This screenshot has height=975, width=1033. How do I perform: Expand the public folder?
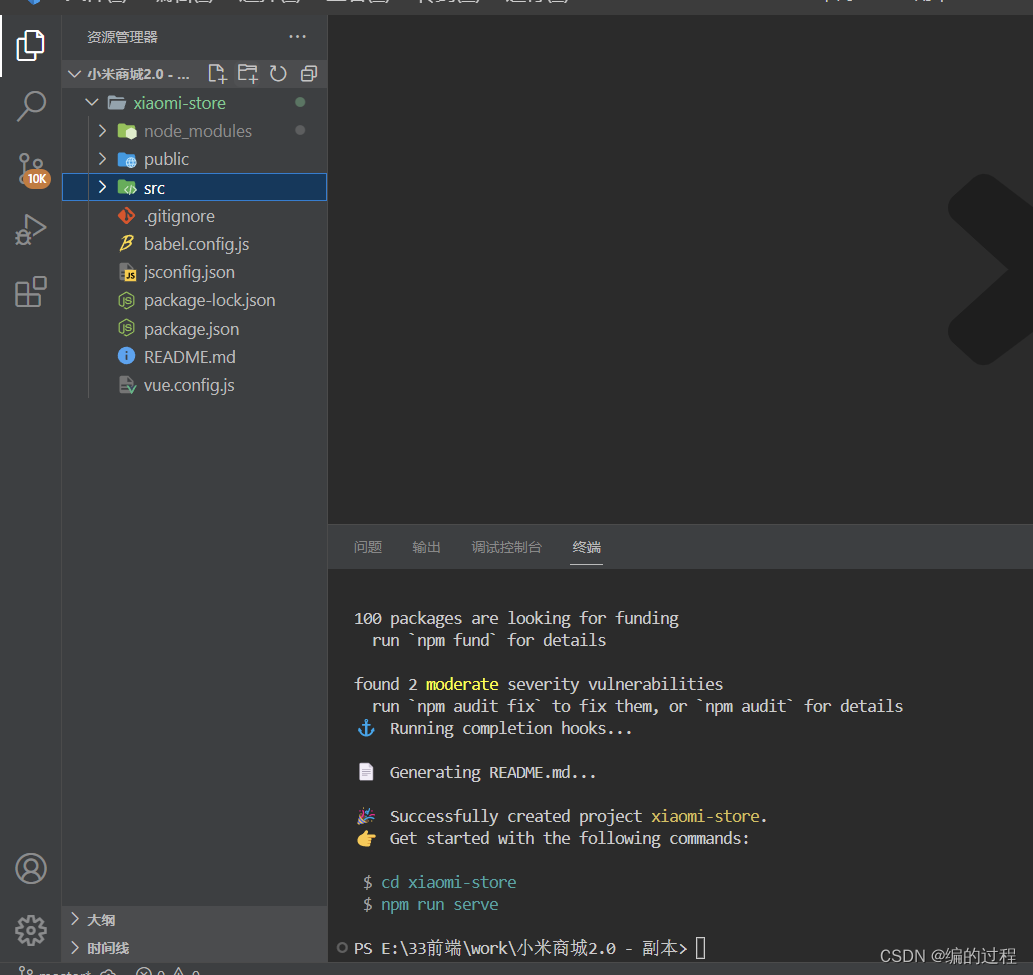[x=102, y=159]
